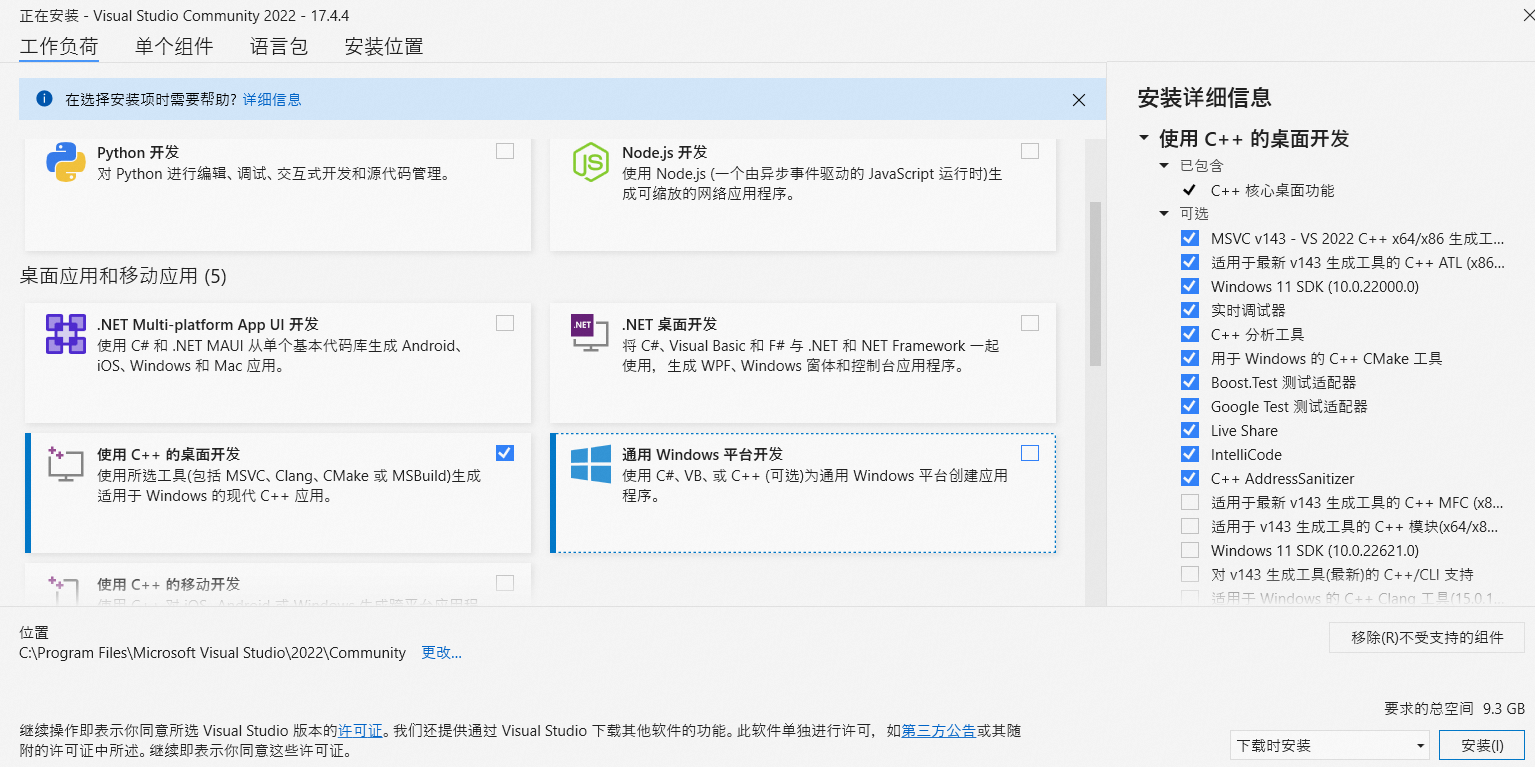Uncheck the Boost.Test 测试适配器 option
This screenshot has width=1535, height=767.
pos(1190,382)
